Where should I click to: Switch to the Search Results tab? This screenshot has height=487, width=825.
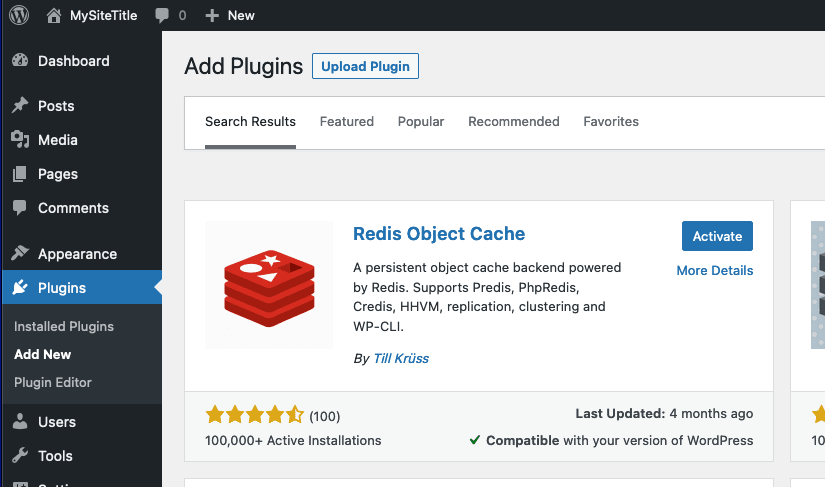(x=250, y=123)
